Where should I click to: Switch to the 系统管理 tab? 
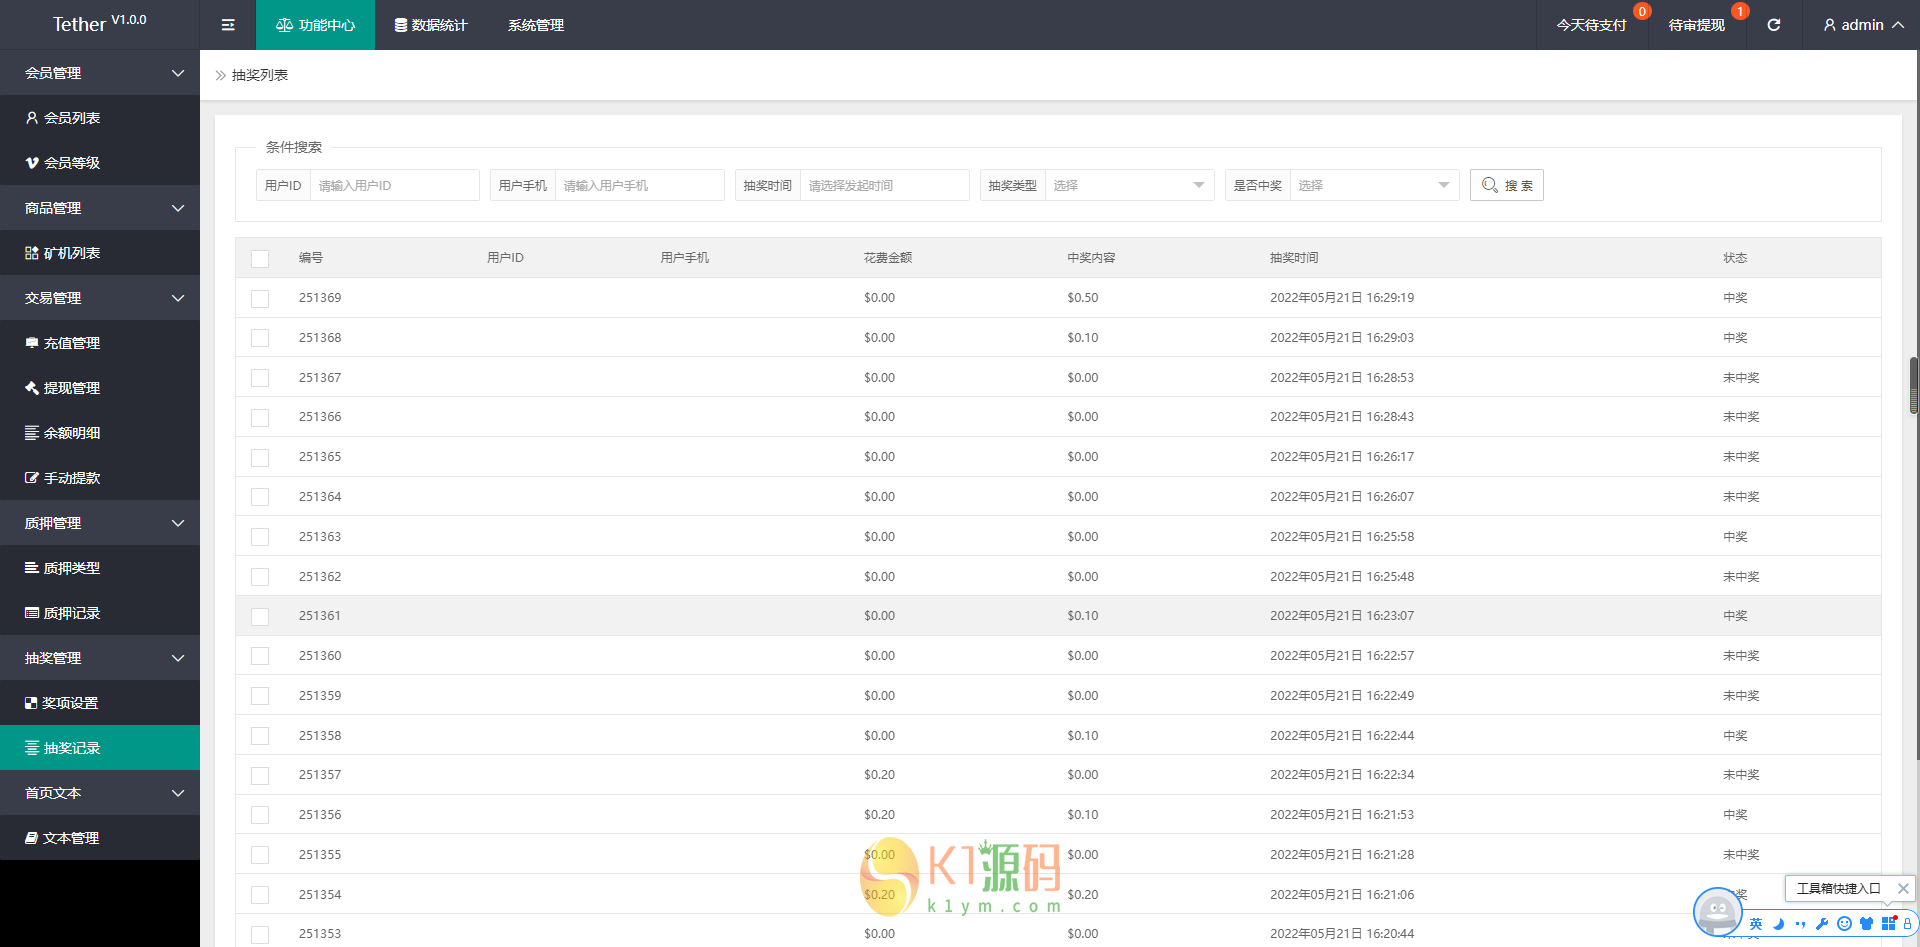[536, 25]
